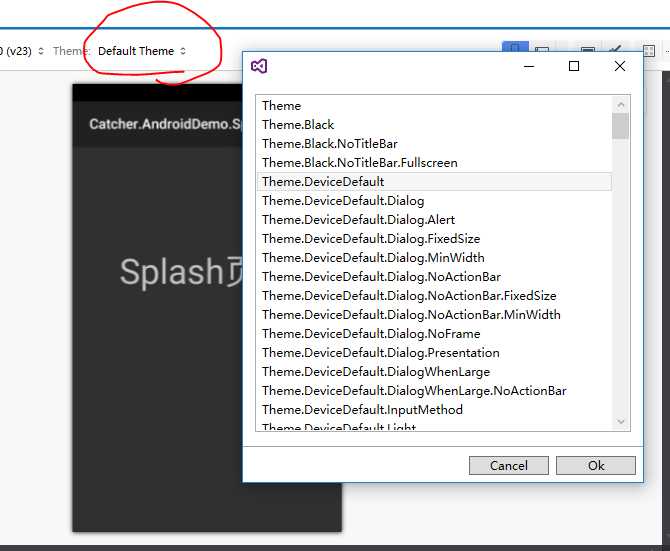Select the landscape orientation toolbar icon
670x551 pixels.
[x=542, y=49]
